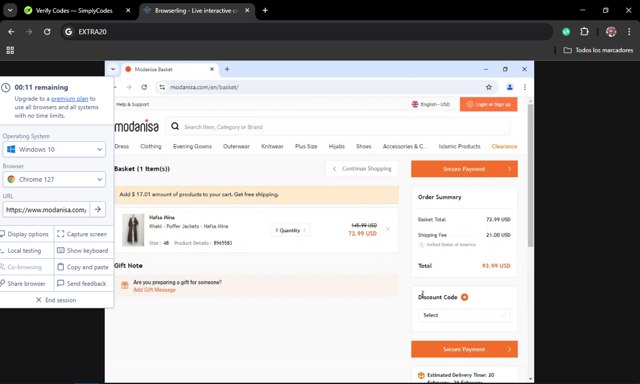Click Show keyboard in Browserling panel
Screen dimensions: 640x384
tap(82, 251)
